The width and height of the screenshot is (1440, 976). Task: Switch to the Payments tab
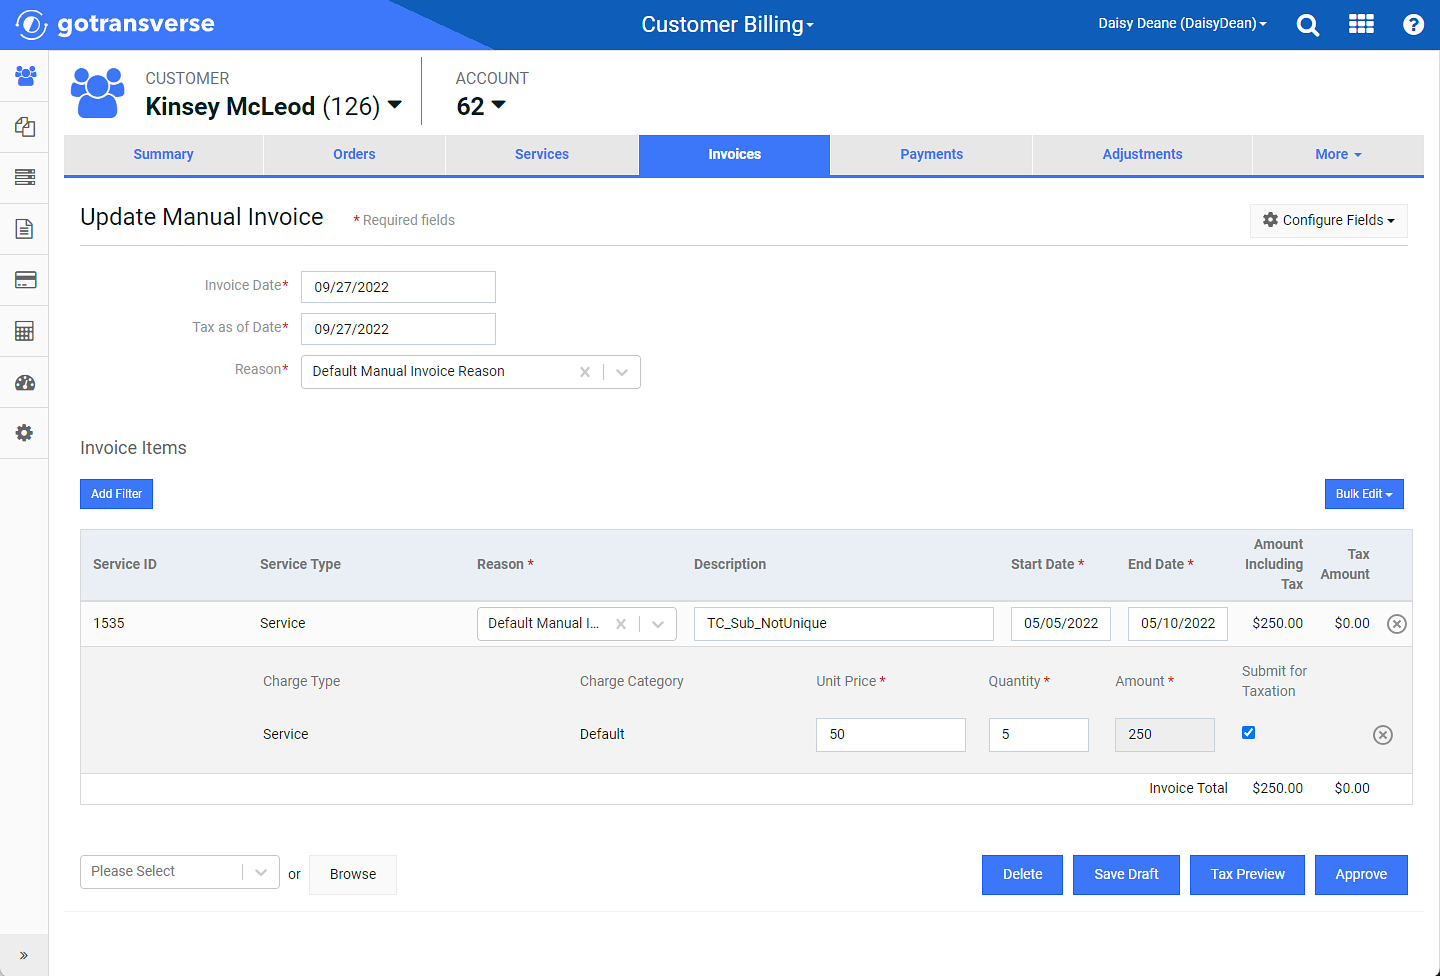[x=931, y=155]
